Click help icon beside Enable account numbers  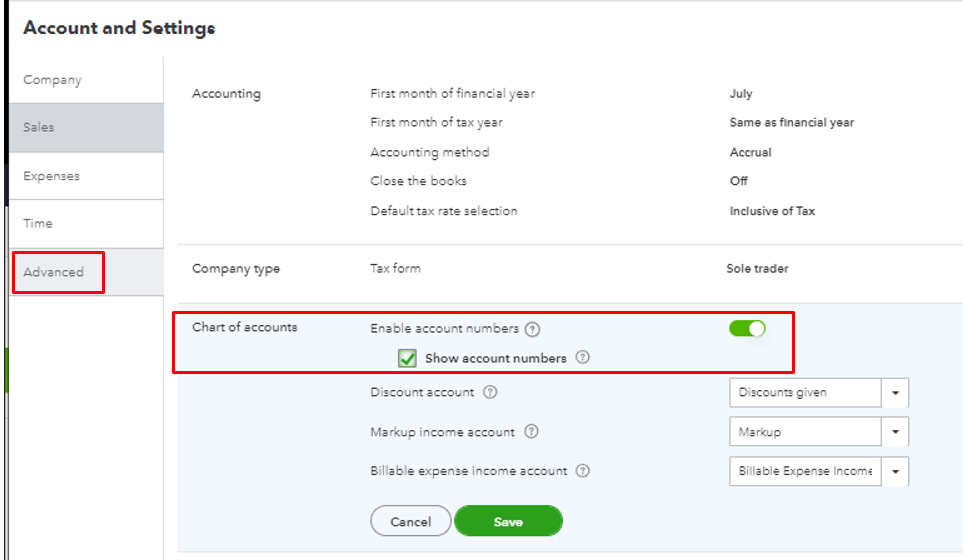coord(533,329)
